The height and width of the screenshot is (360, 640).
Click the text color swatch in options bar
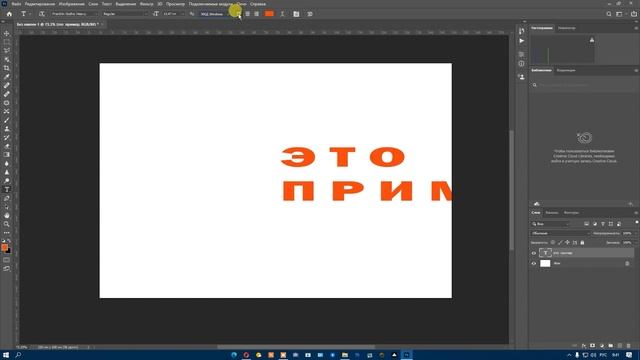tap(269, 14)
